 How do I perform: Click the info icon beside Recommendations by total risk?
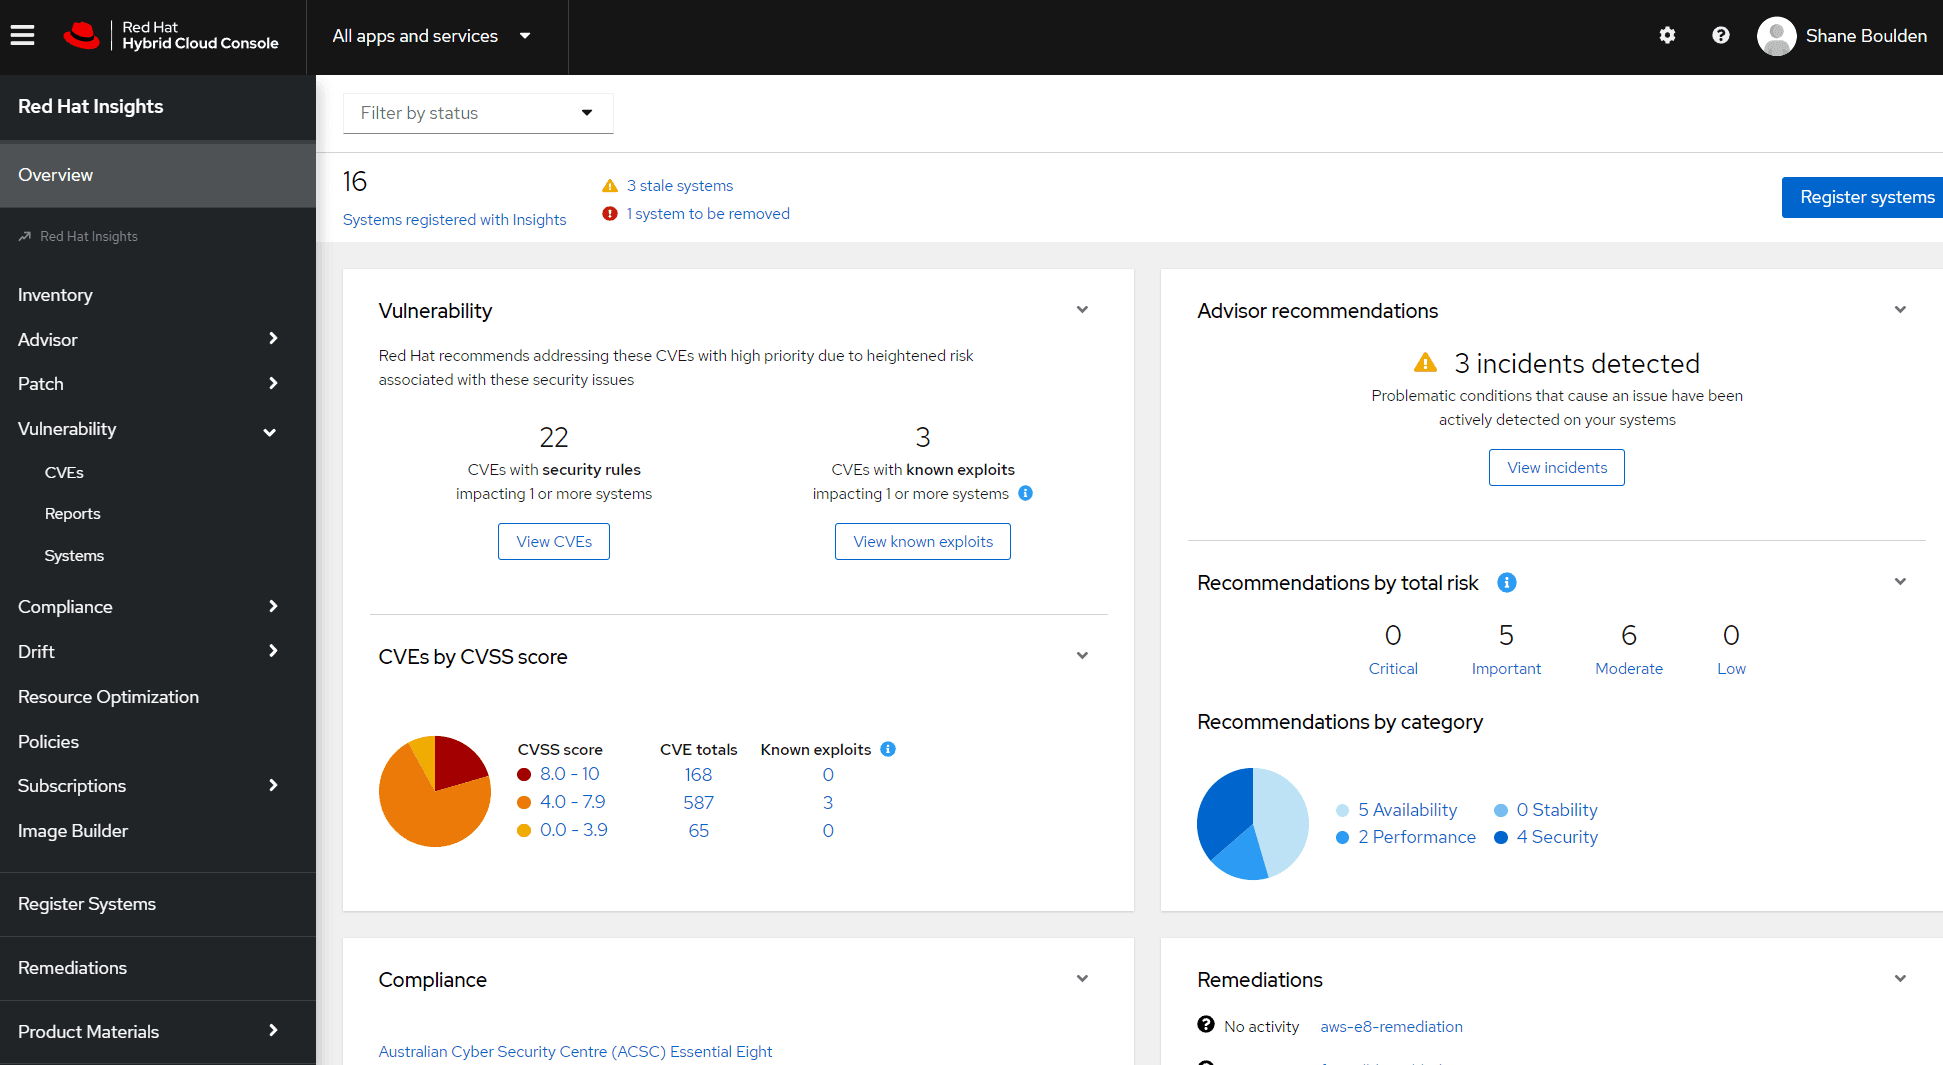(1507, 582)
